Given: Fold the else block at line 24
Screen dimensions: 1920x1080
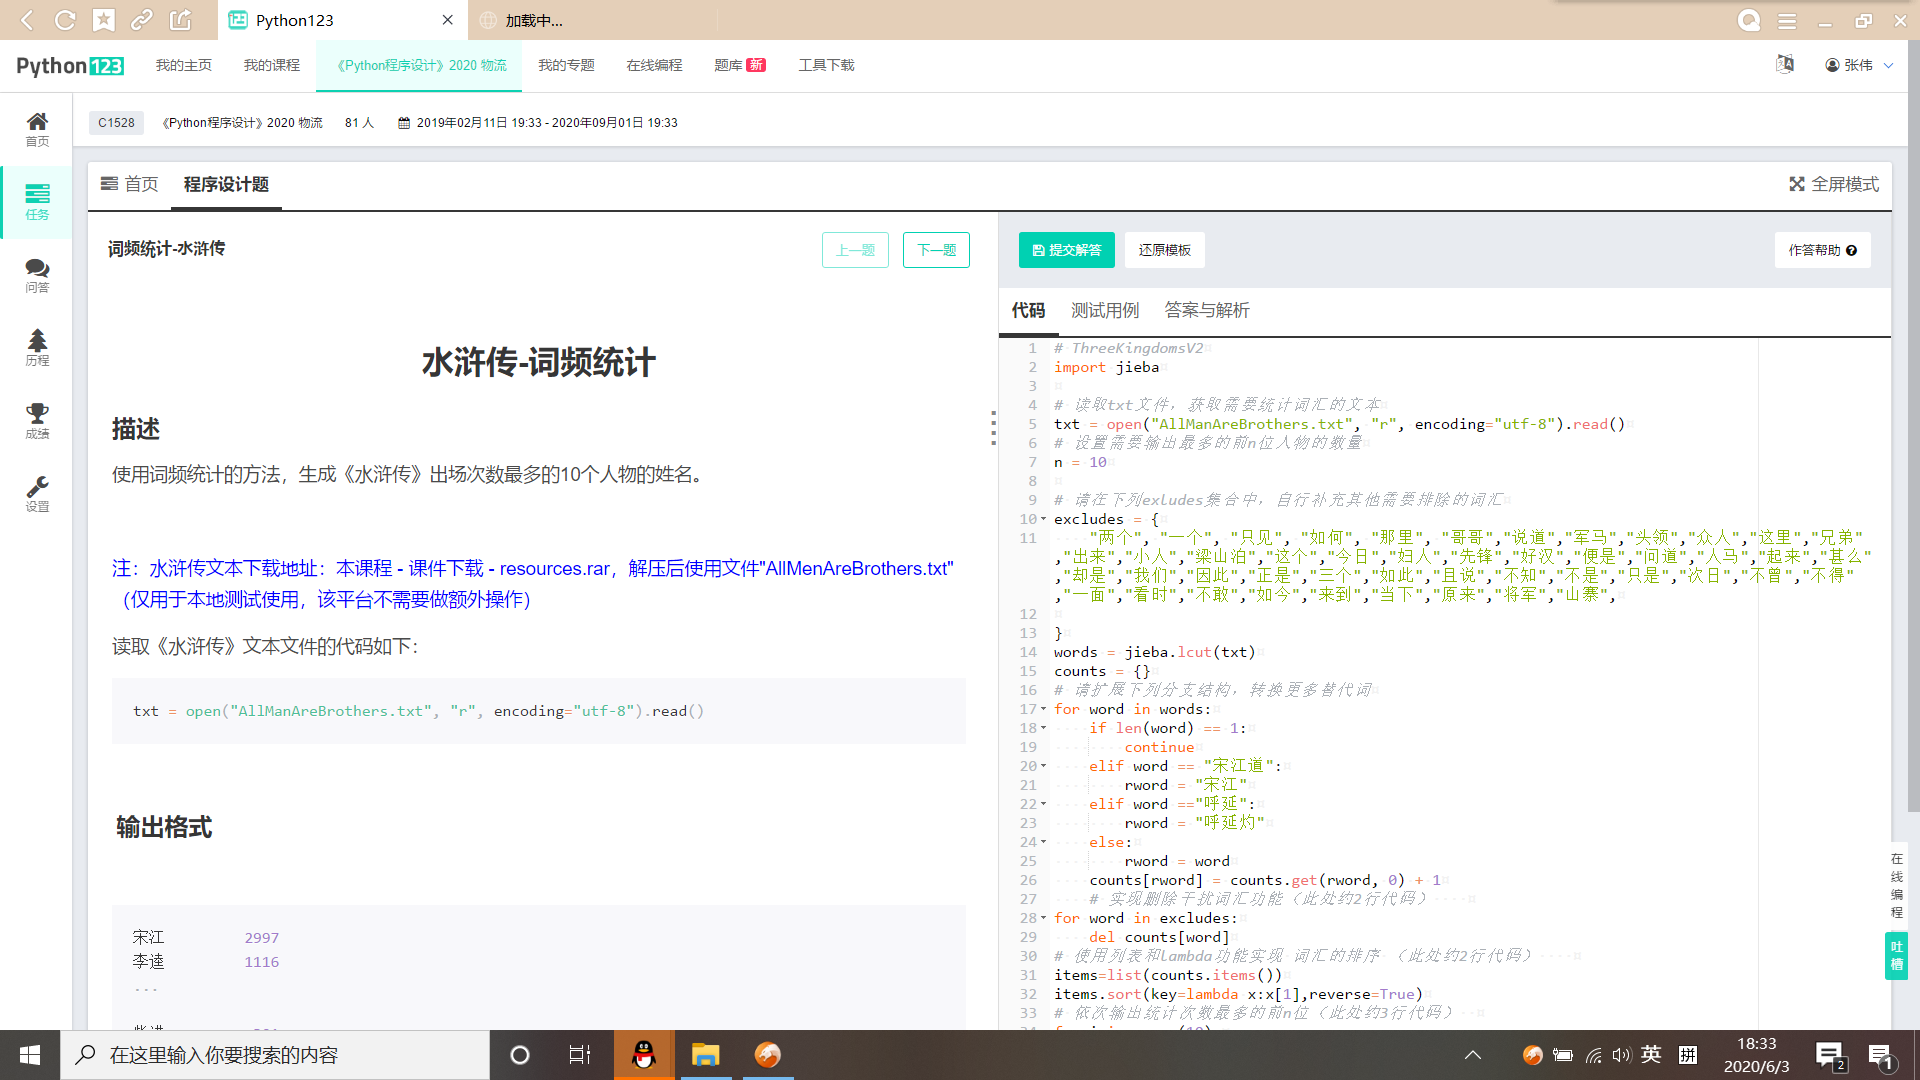Looking at the screenshot, I should click(1044, 842).
